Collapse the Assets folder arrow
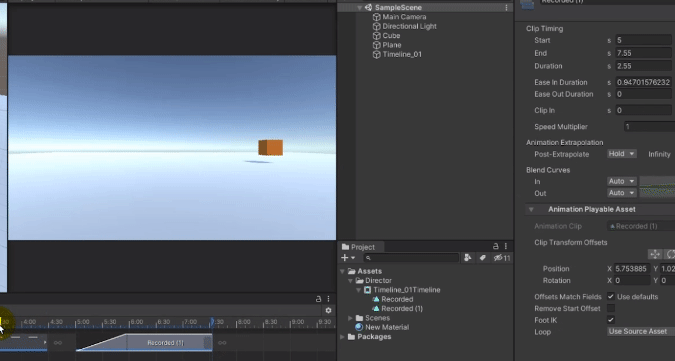The height and width of the screenshot is (361, 675). (343, 272)
